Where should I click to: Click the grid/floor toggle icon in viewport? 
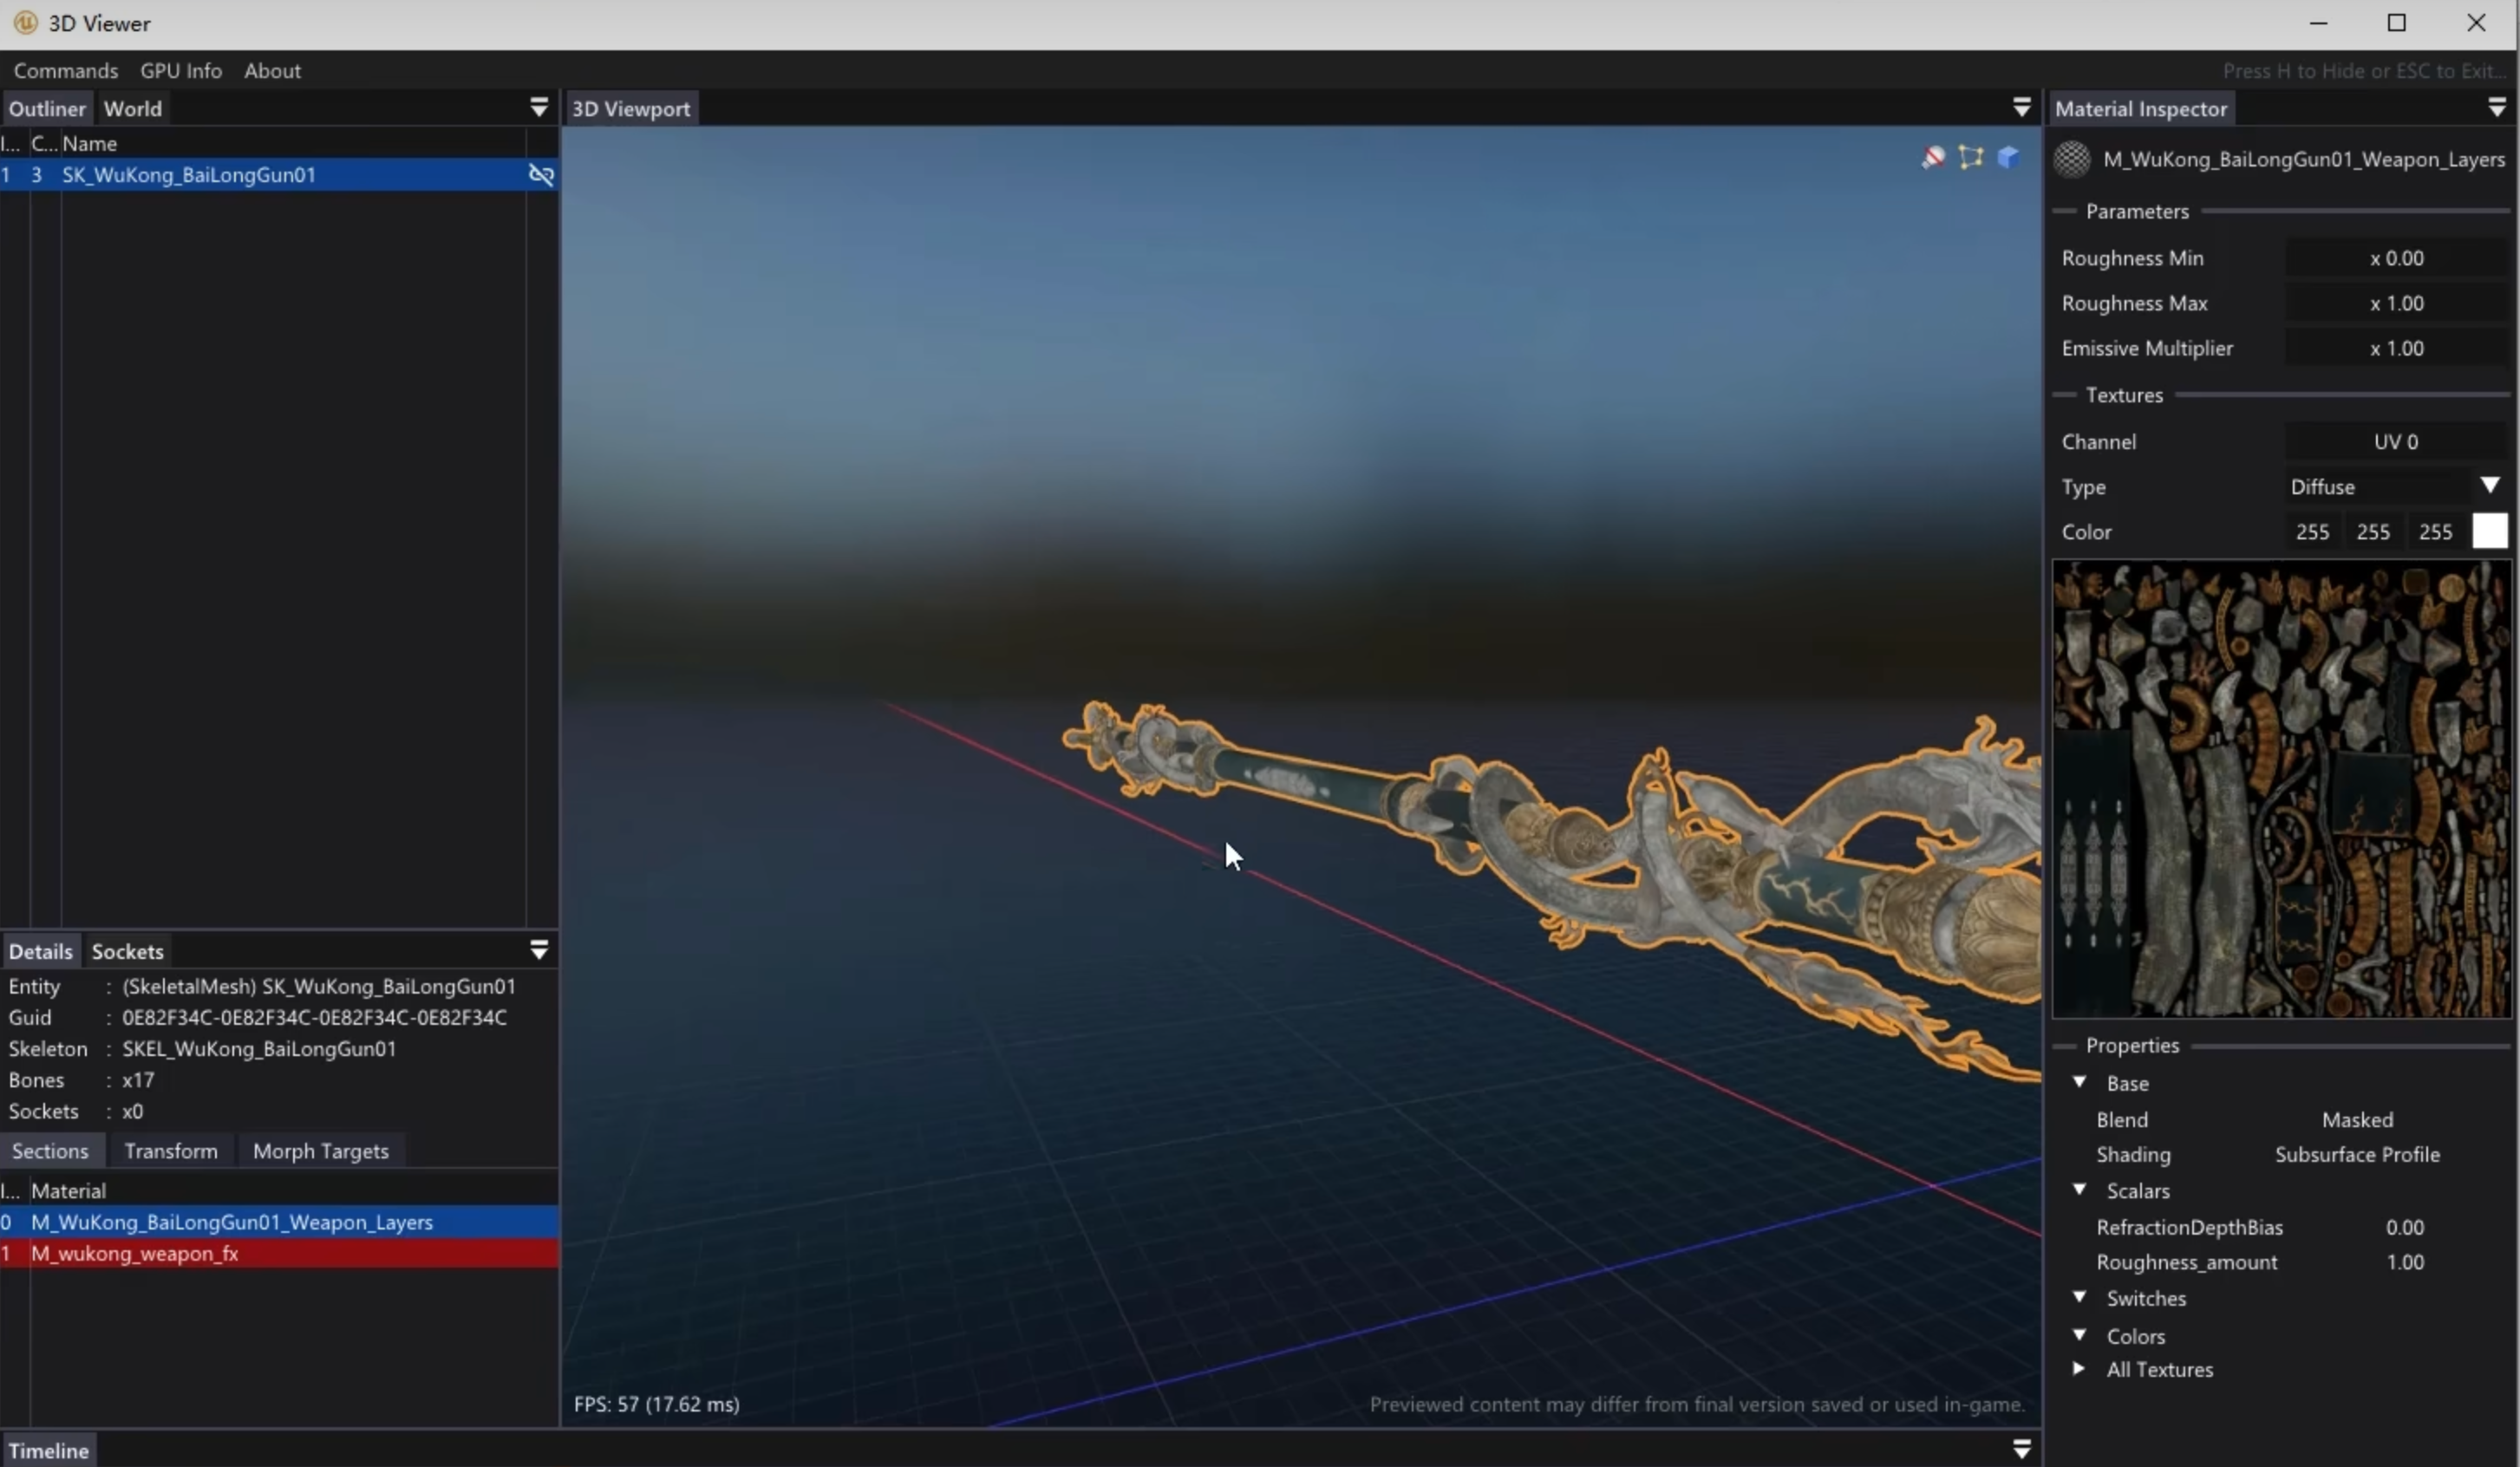[x=1970, y=157]
